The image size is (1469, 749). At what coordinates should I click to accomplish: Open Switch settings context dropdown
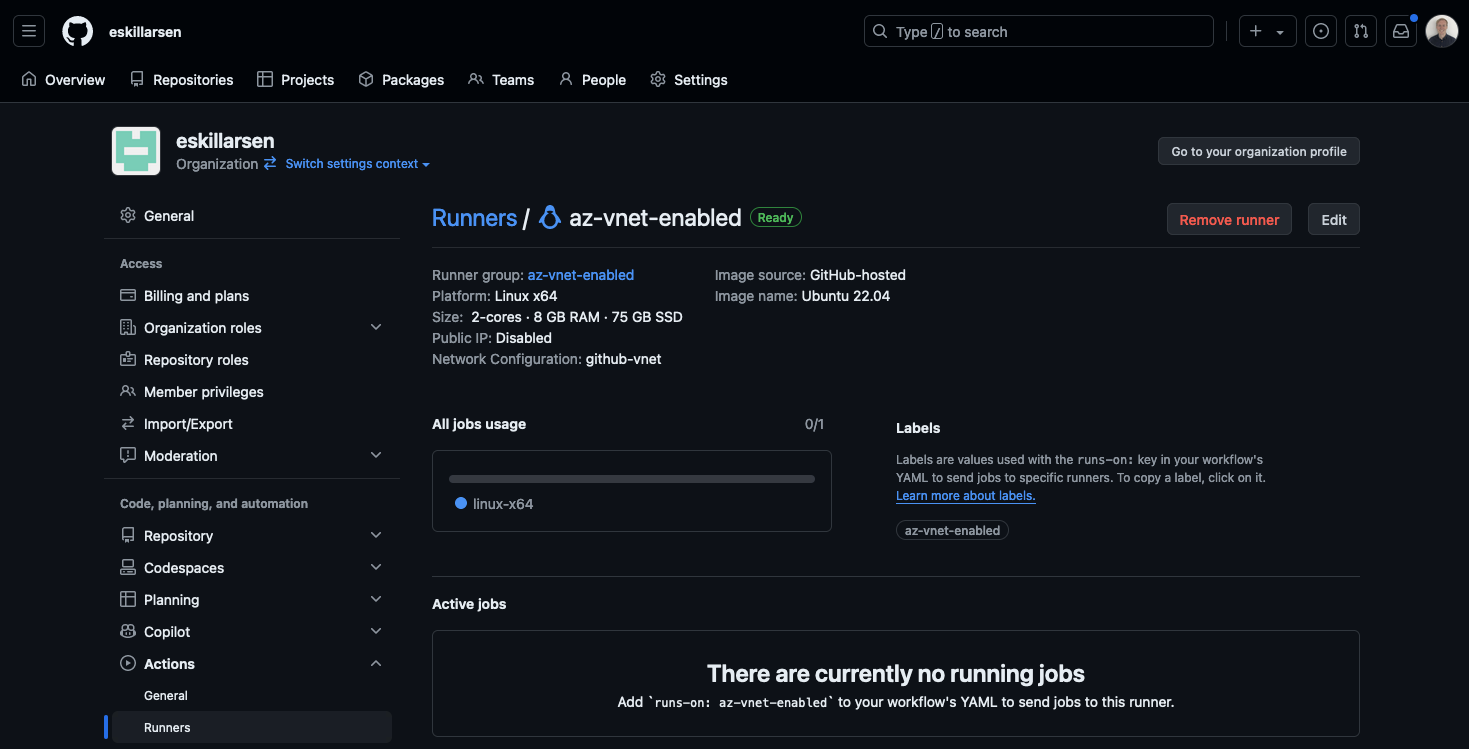[x=357, y=164]
